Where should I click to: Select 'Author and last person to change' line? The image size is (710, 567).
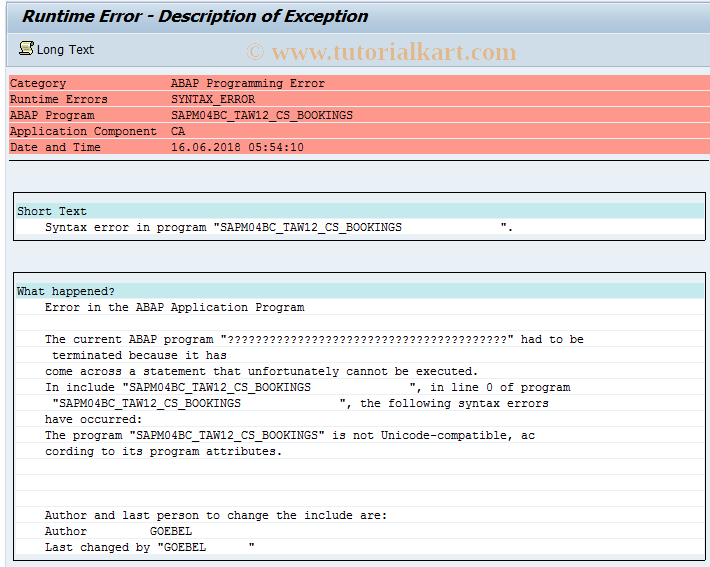pos(216,515)
